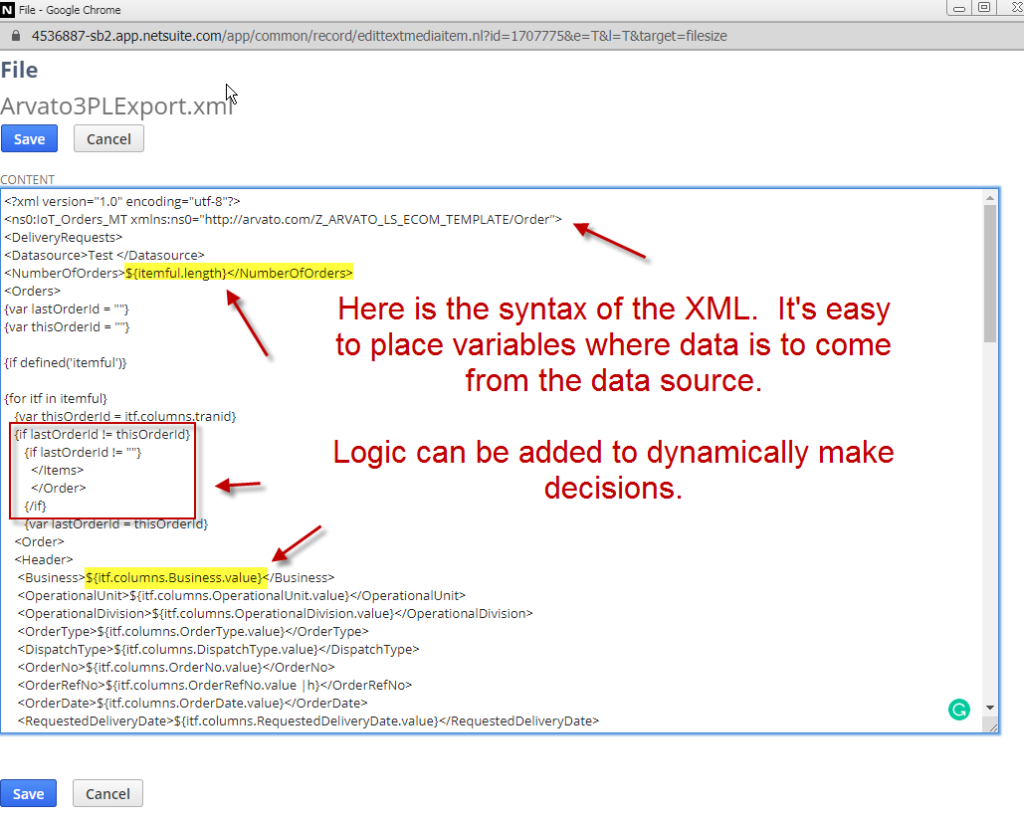Click the 'File' page heading
Viewport: 1024px width, 823px height.
[20, 70]
